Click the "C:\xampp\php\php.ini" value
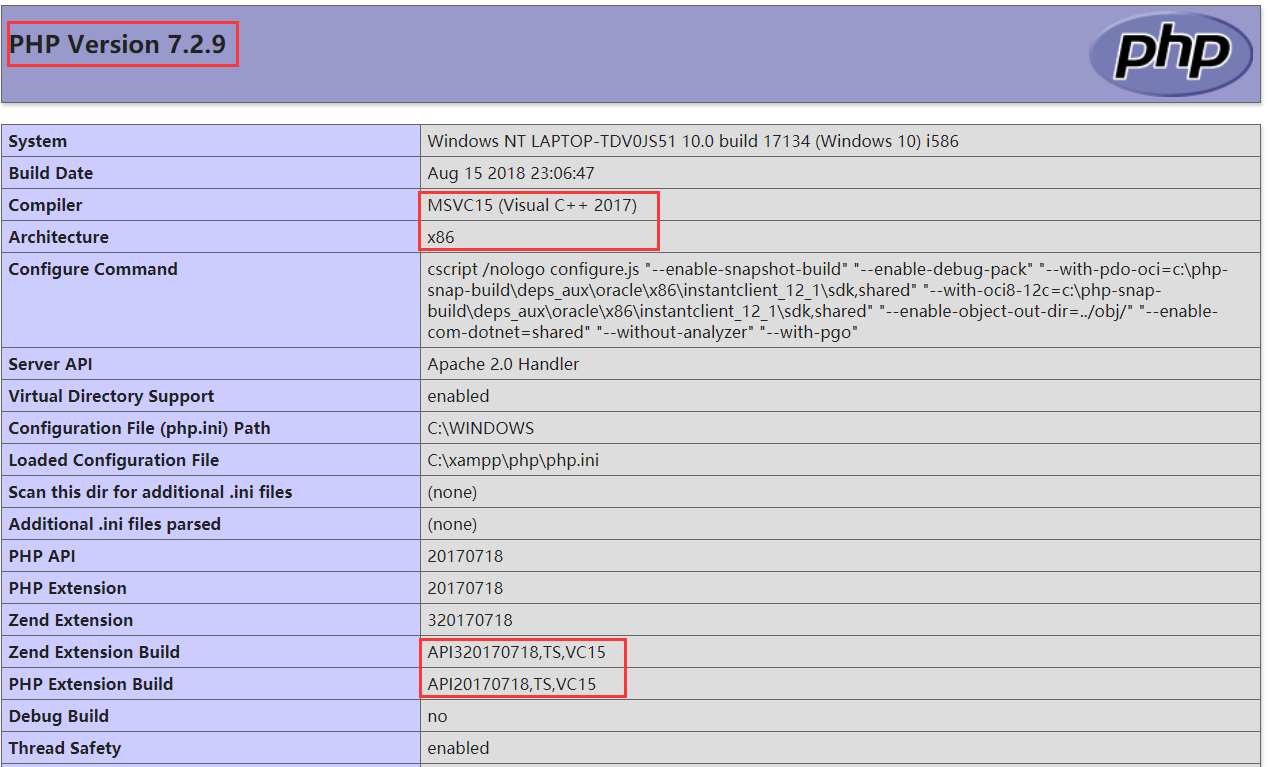The height and width of the screenshot is (767, 1270). click(513, 460)
